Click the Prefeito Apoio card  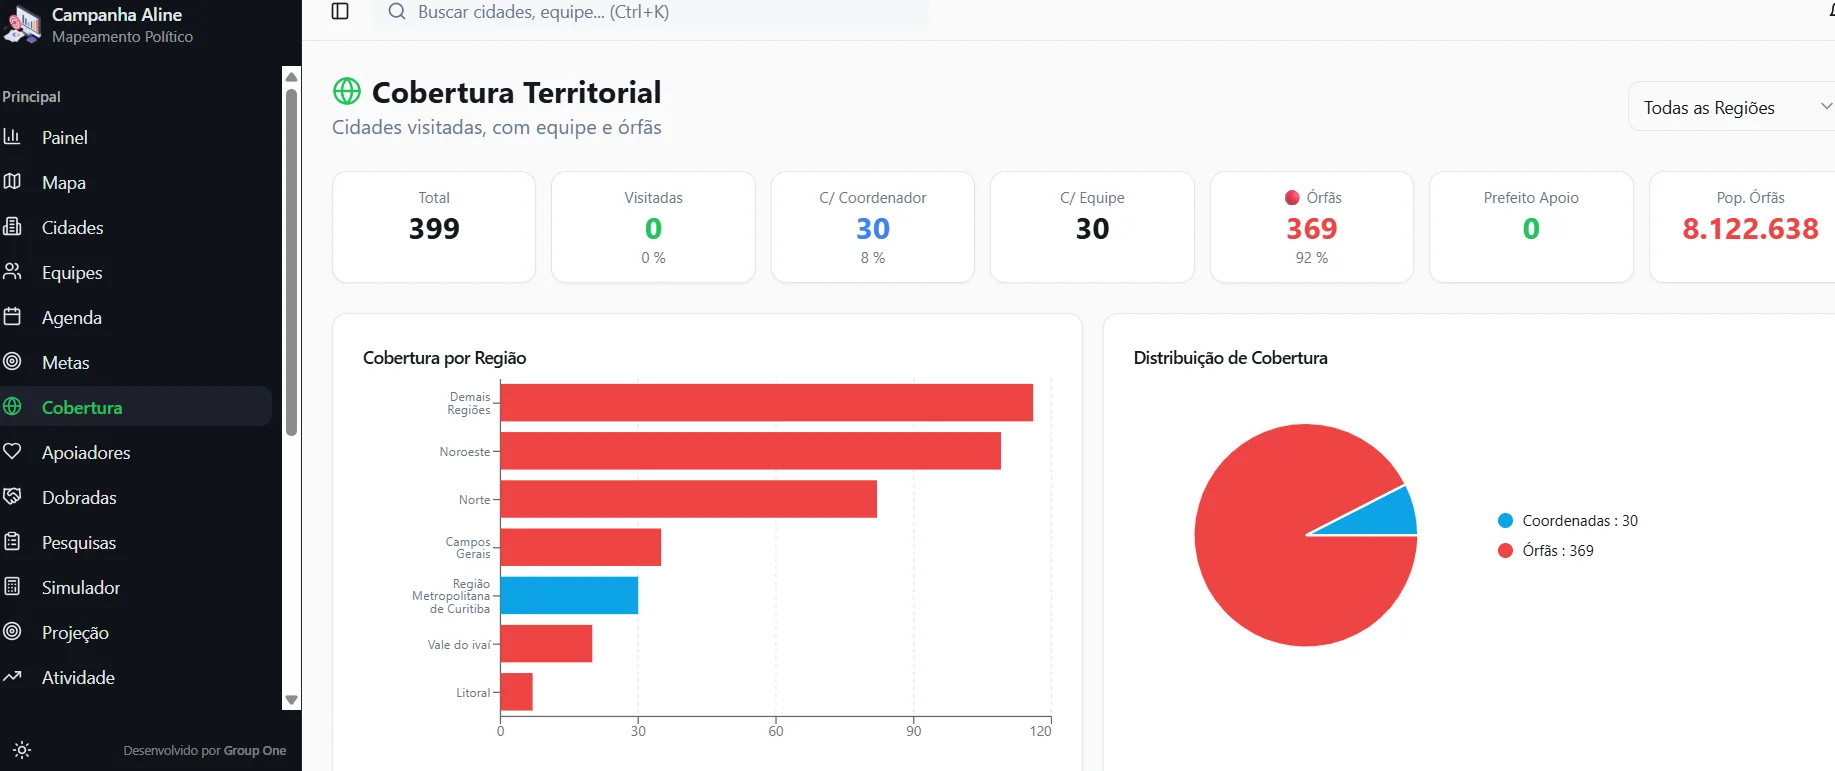1531,227
